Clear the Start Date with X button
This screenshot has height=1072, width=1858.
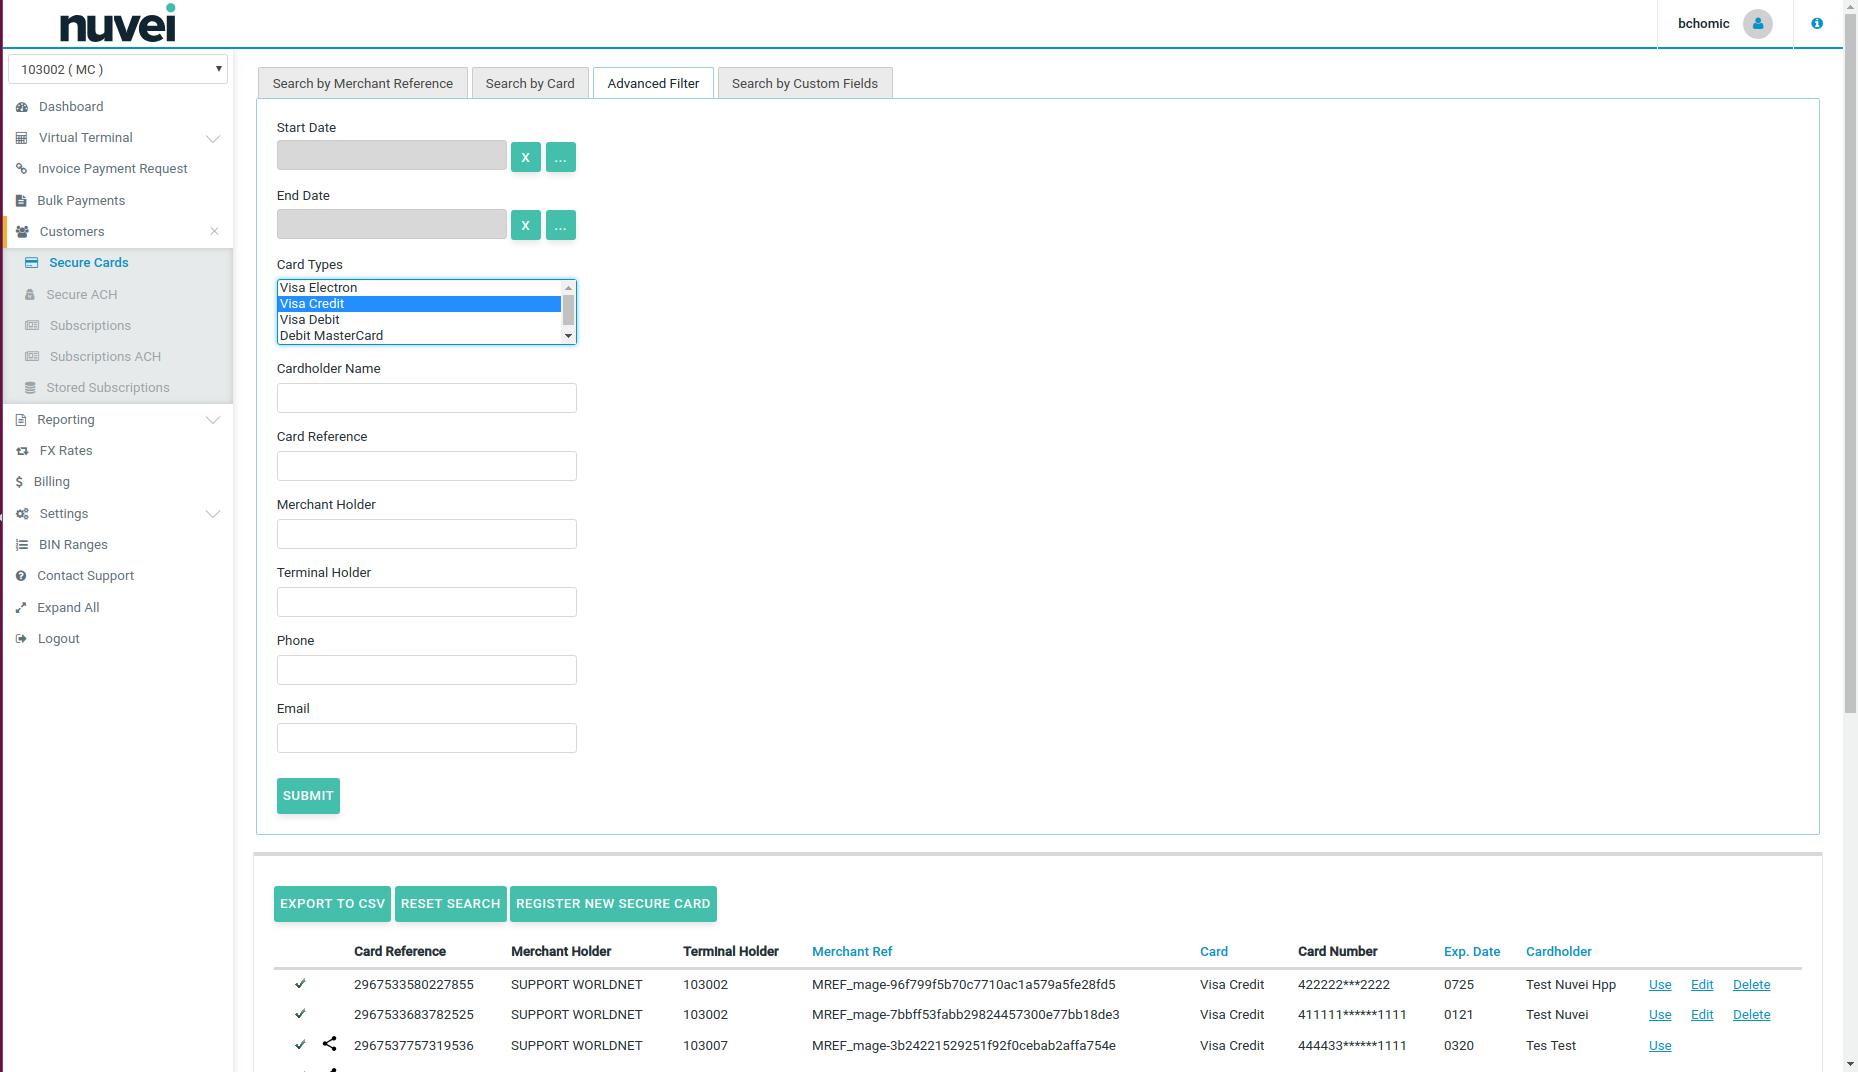(x=525, y=157)
